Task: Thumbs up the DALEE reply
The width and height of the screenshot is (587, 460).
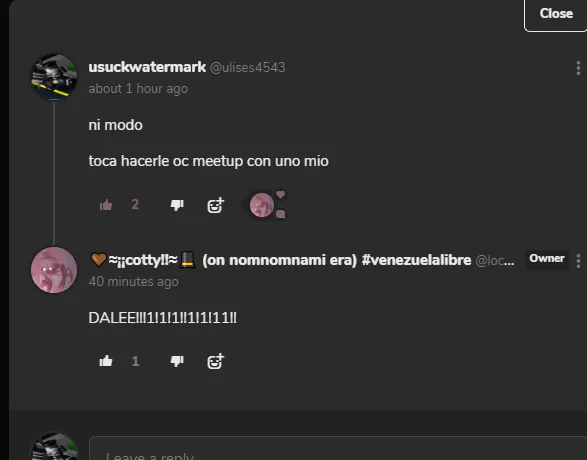Action: 106,361
